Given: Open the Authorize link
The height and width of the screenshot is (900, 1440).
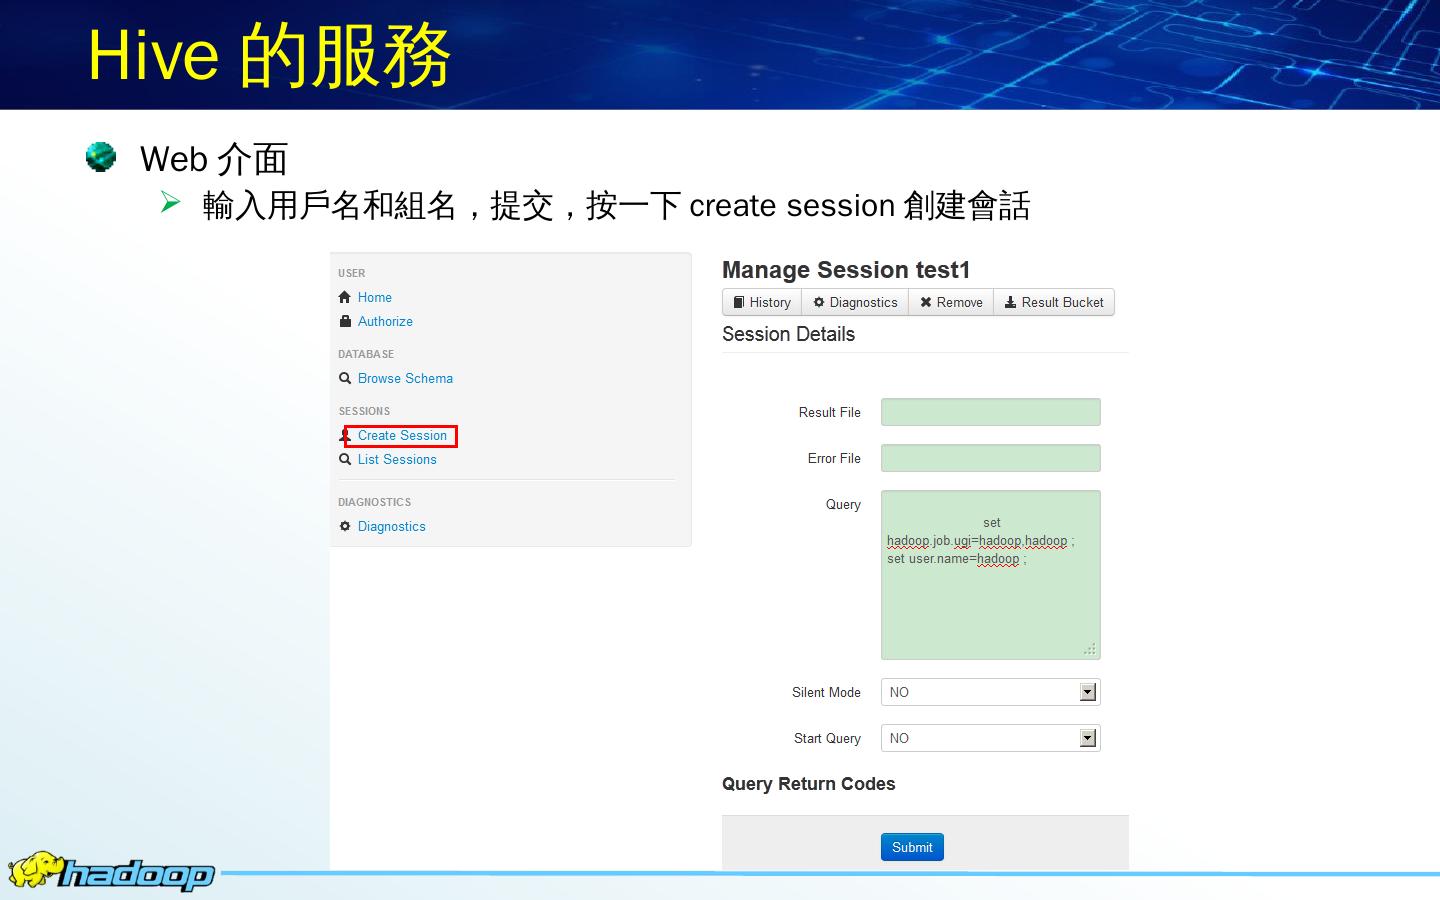Looking at the screenshot, I should coord(385,321).
